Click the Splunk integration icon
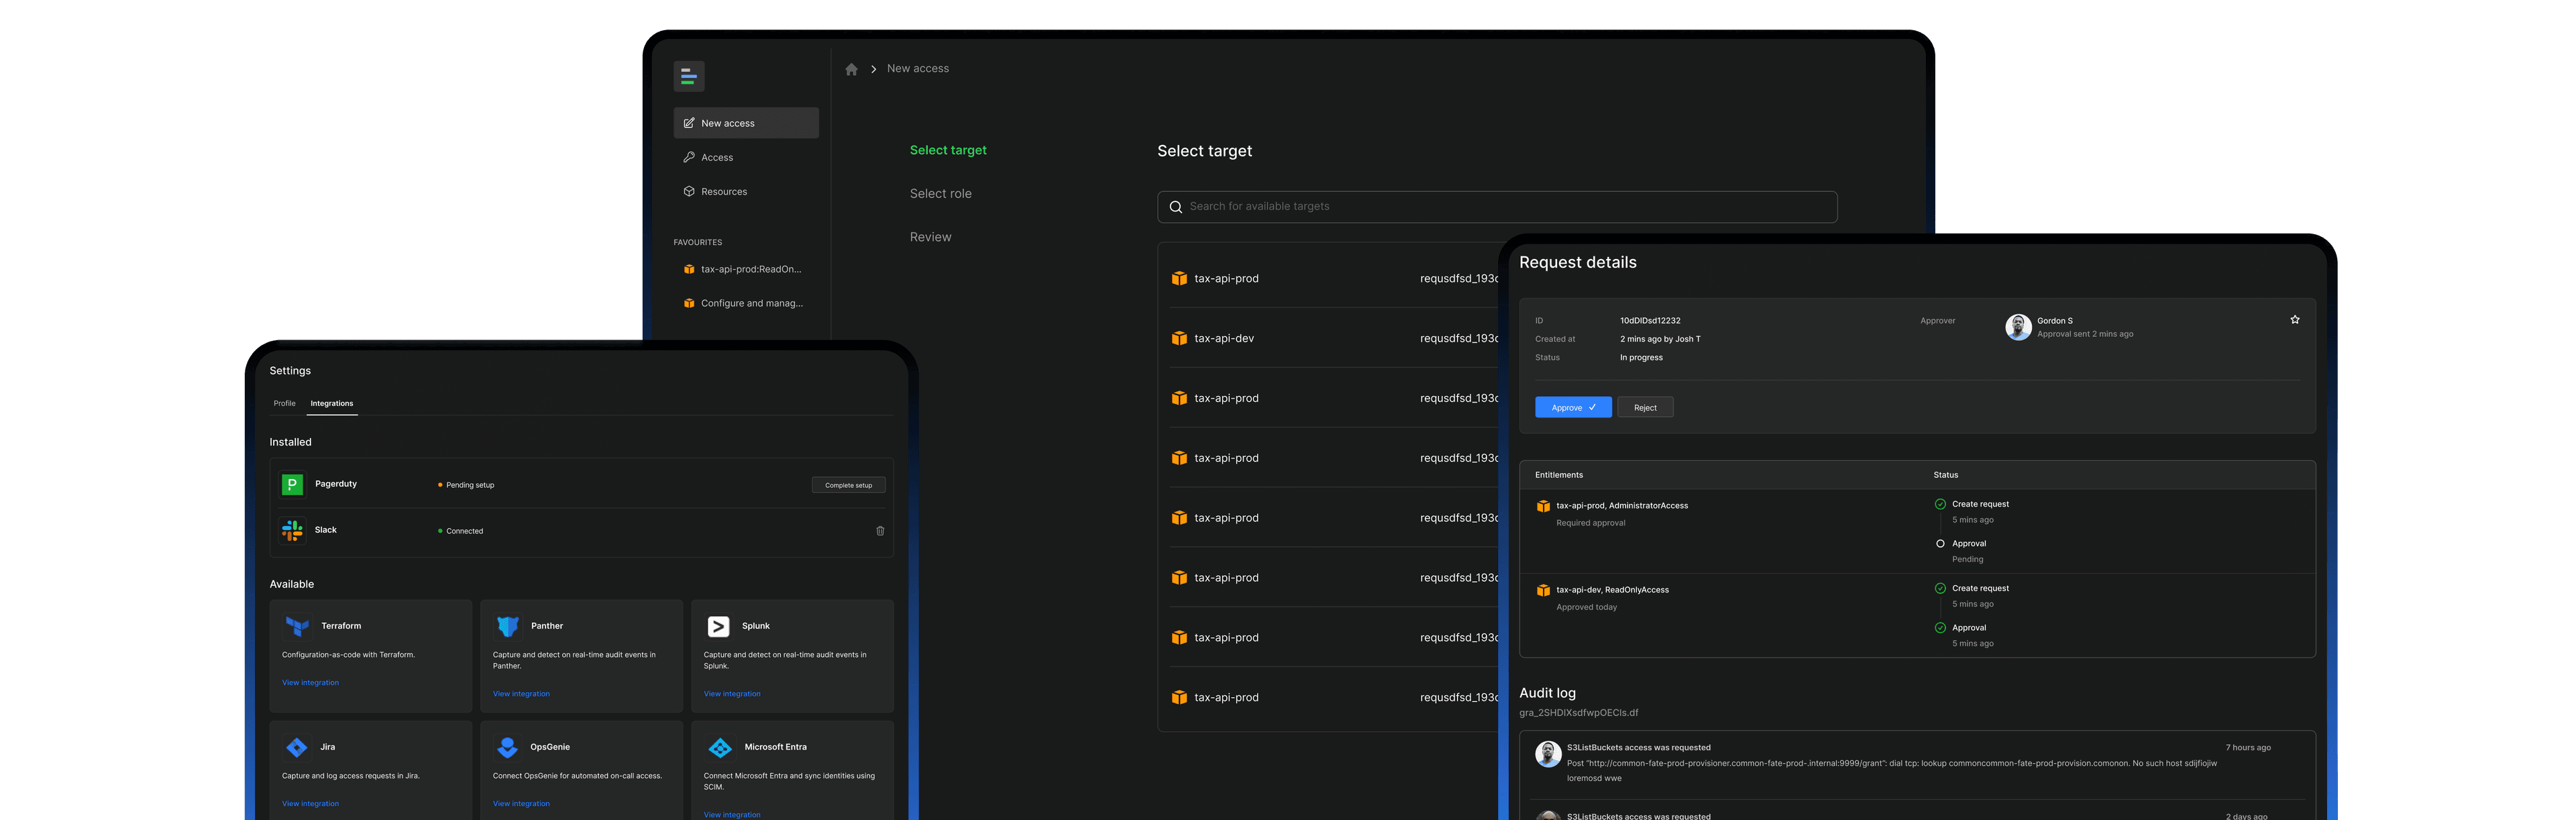Screen dimensions: 2576x820 tap(718, 626)
